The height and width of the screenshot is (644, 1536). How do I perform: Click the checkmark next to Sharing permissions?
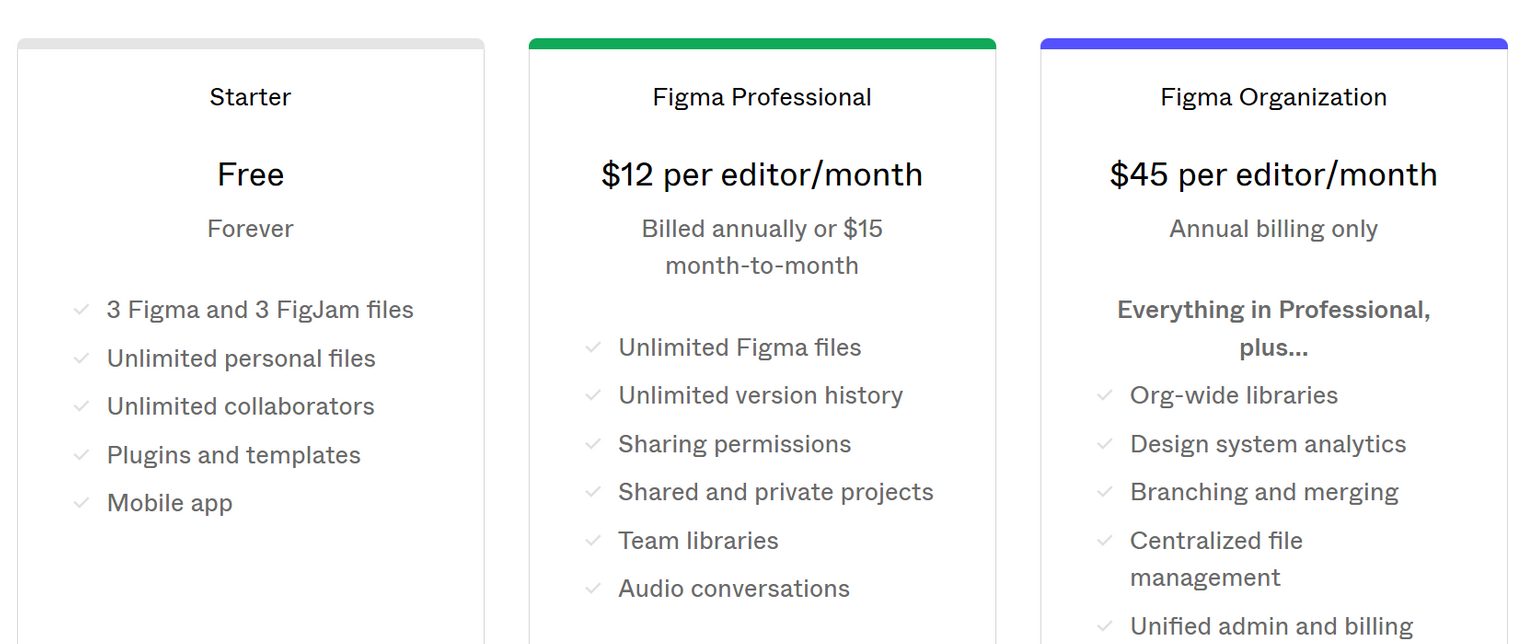[x=593, y=444]
